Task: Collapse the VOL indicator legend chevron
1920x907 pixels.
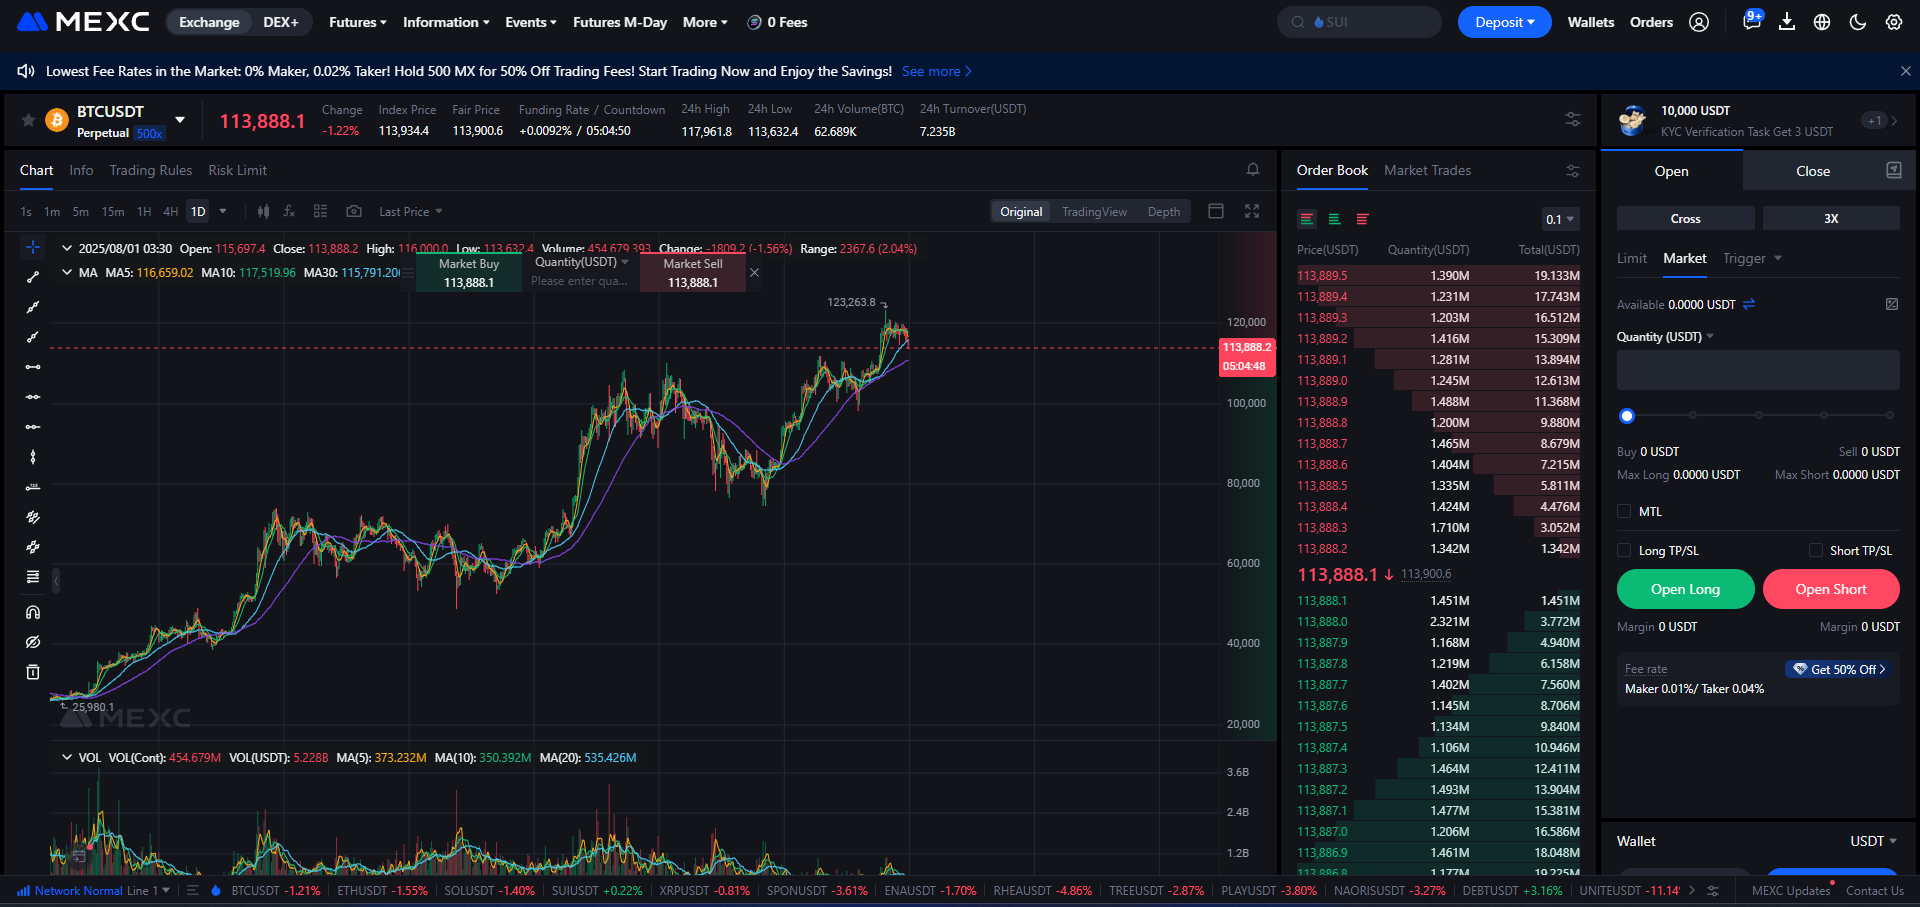Action: coord(67,757)
